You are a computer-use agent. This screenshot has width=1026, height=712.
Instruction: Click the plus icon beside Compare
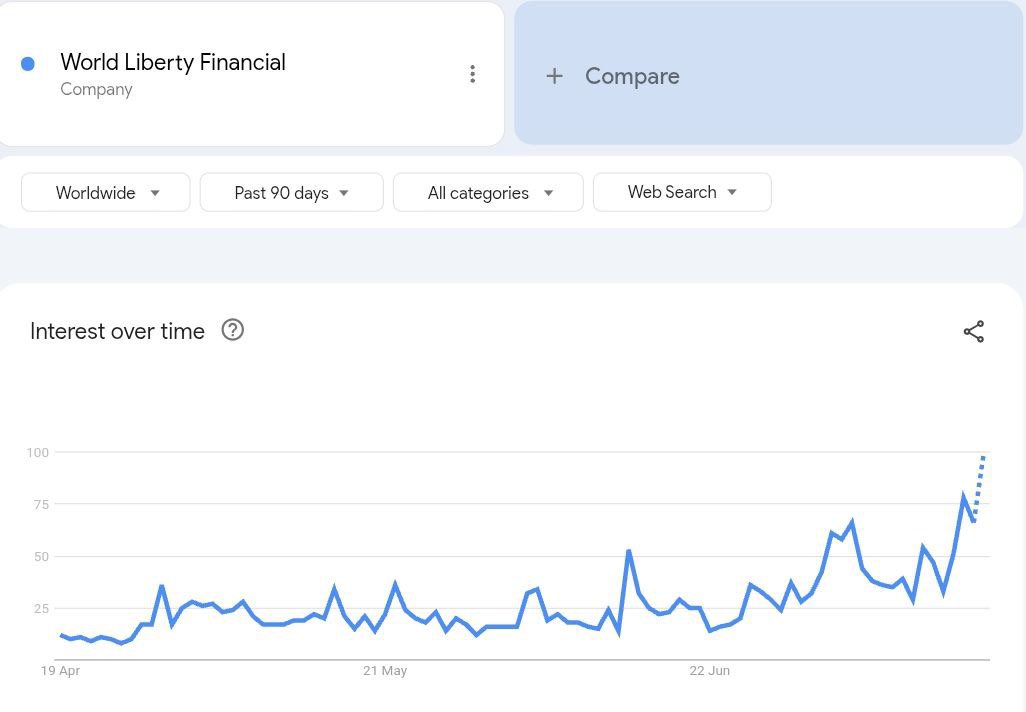(x=554, y=76)
